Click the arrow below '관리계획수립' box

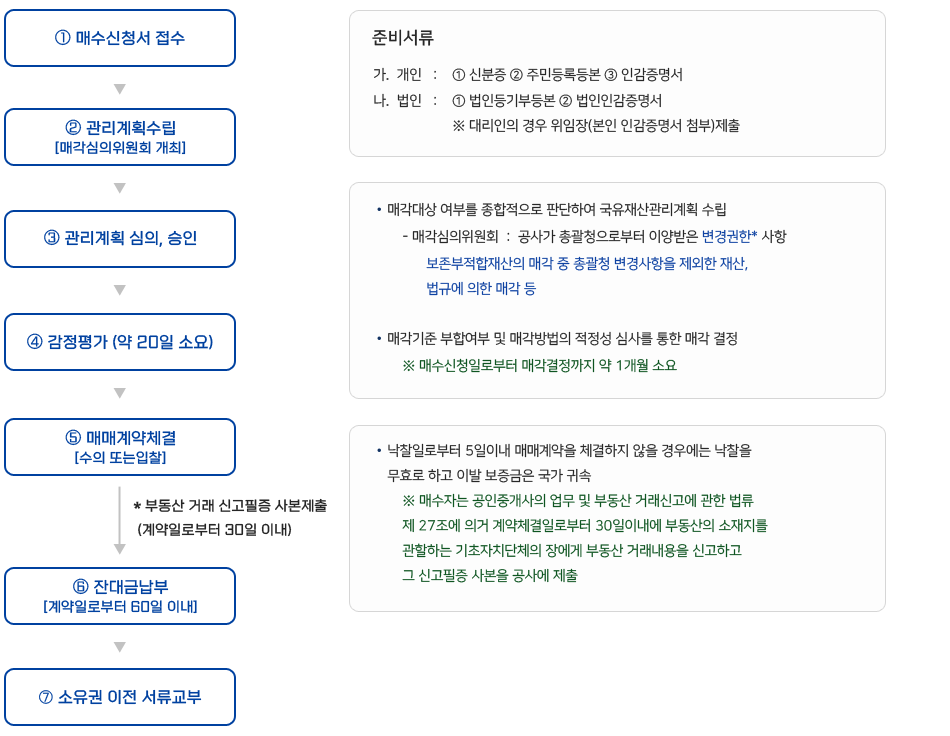[x=120, y=188]
